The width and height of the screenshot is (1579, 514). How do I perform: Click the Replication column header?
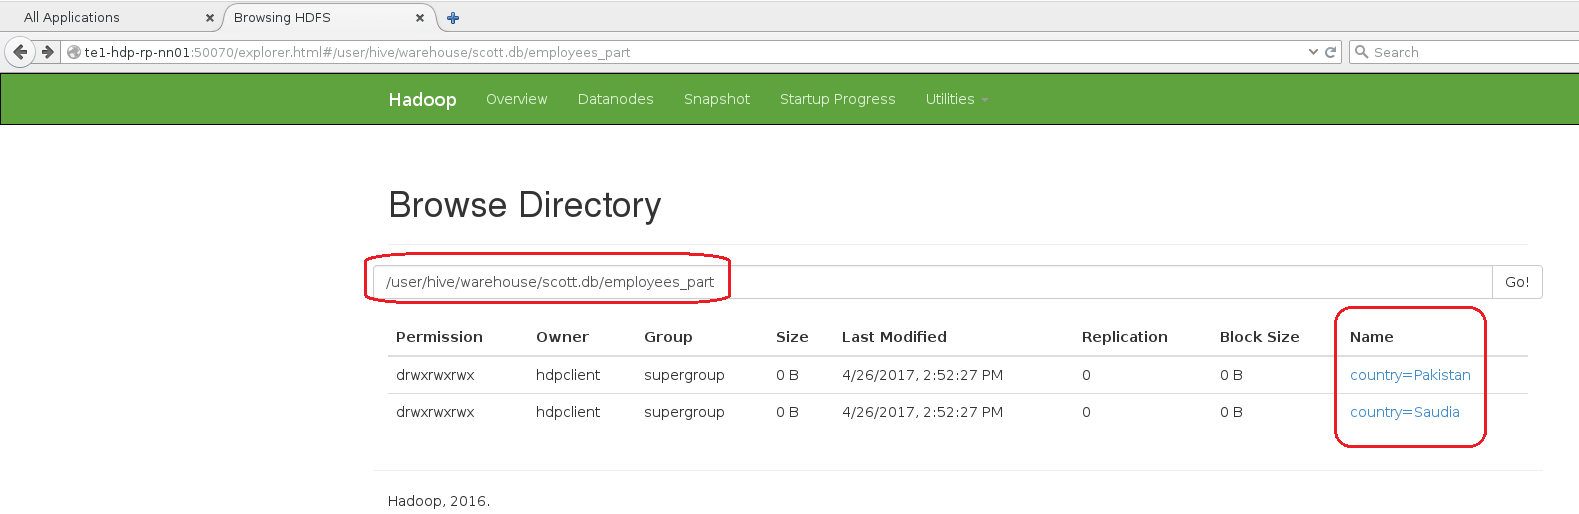[x=1124, y=337]
